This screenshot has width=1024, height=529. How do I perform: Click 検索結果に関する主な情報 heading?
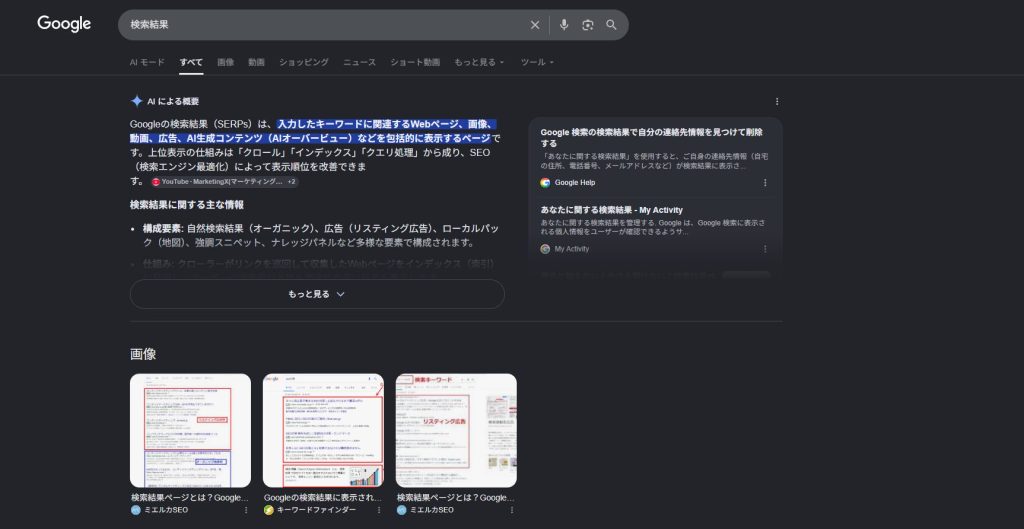187,205
